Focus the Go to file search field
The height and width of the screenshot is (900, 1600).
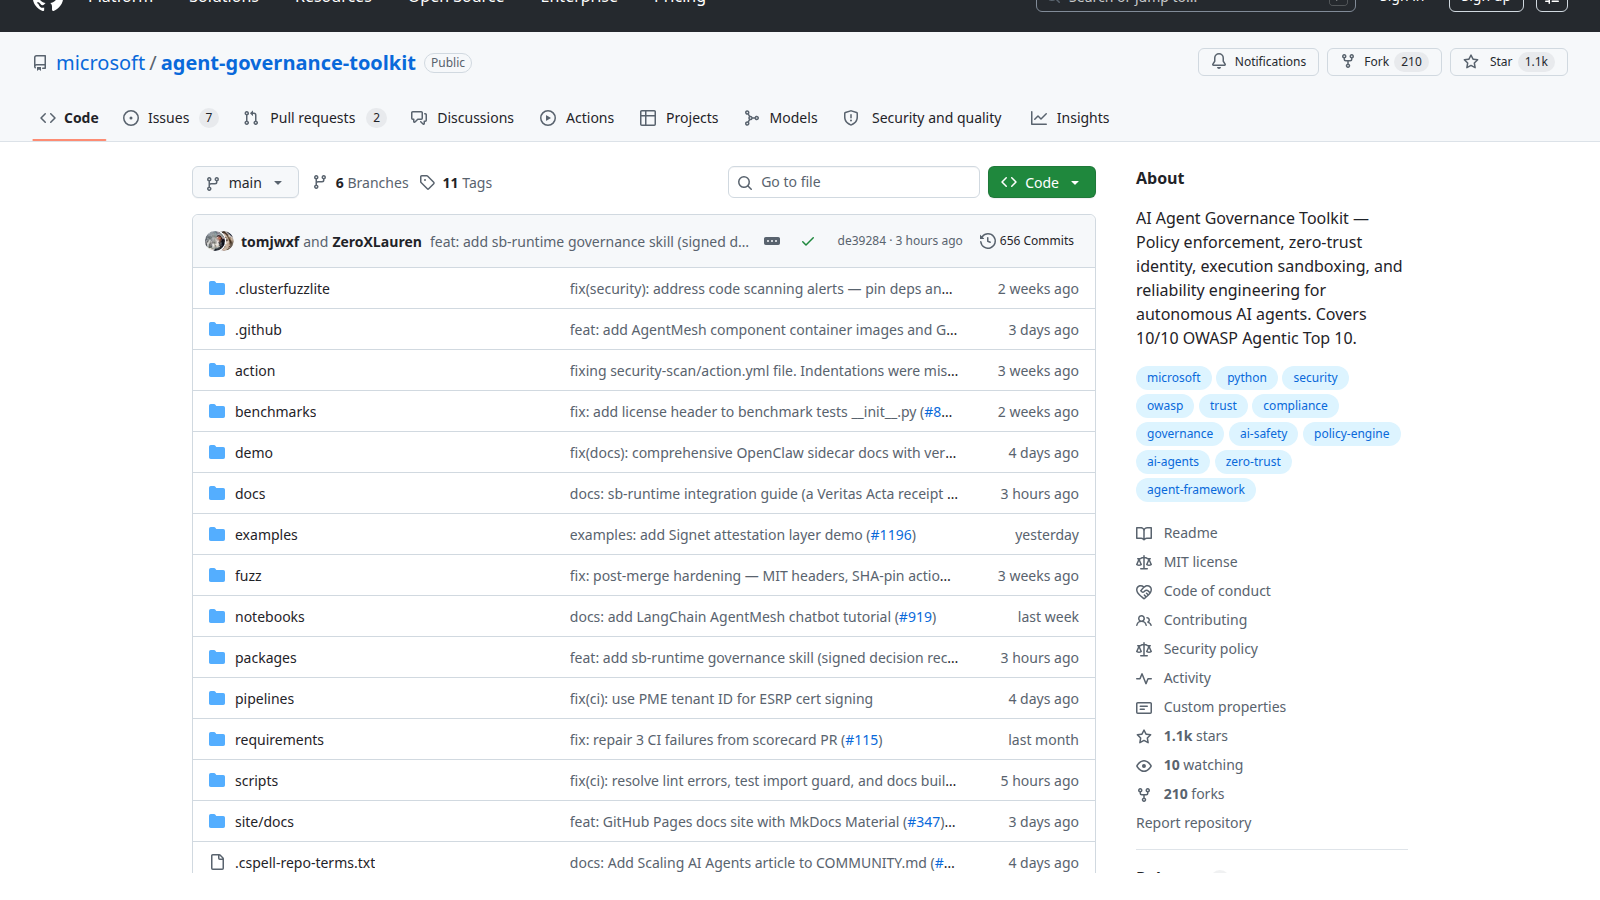pos(854,182)
